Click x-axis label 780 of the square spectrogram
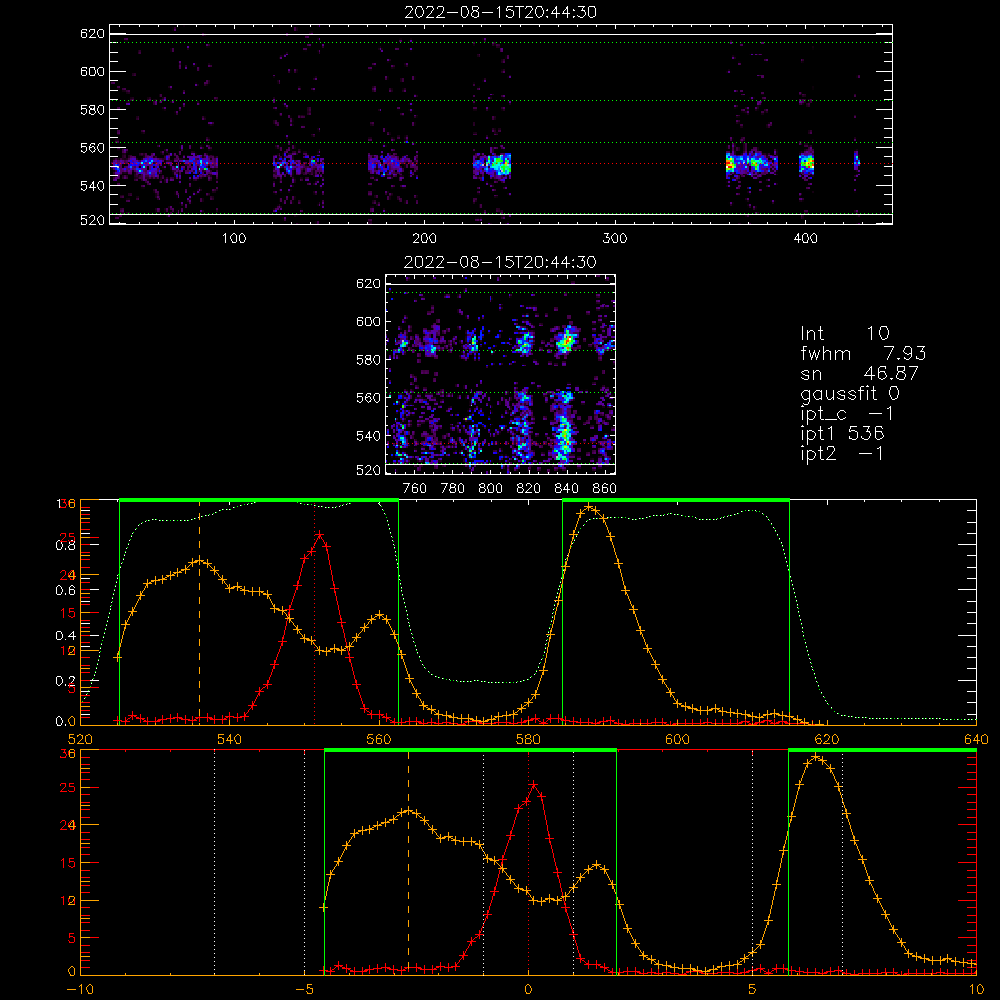1000x1000 pixels. tap(453, 489)
